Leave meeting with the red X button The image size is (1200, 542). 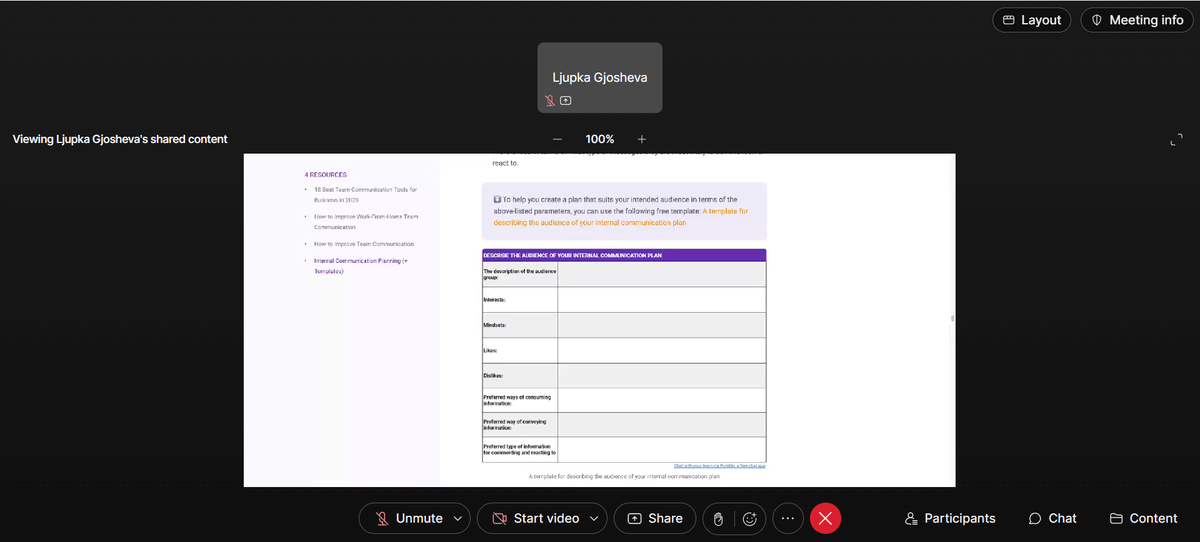(x=825, y=518)
